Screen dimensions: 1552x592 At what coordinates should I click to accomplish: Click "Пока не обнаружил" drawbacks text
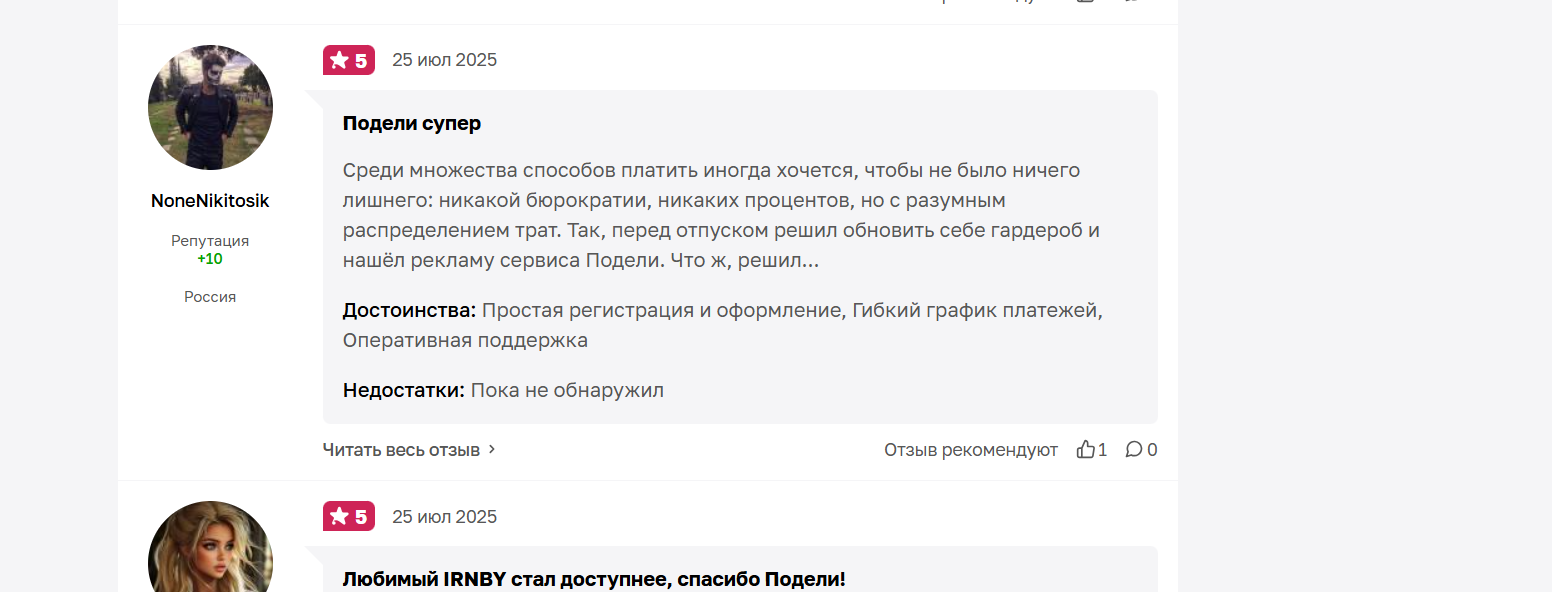(567, 390)
